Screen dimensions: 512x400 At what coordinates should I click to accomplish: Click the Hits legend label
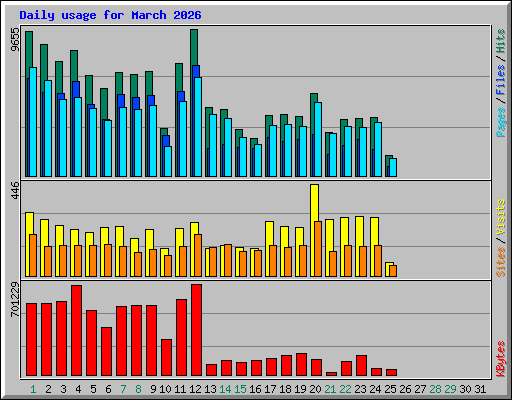(501, 41)
